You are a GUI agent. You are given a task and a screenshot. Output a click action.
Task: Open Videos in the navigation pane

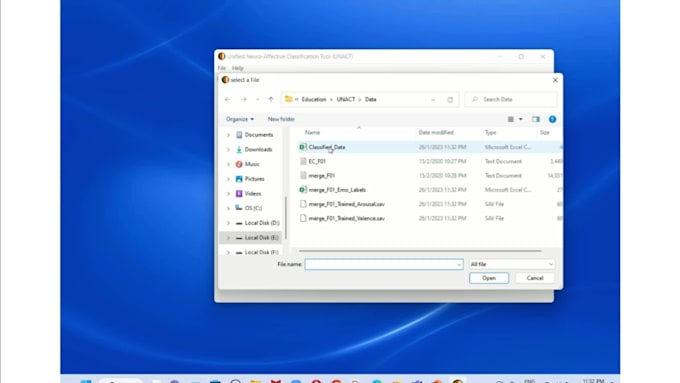pyautogui.click(x=248, y=193)
